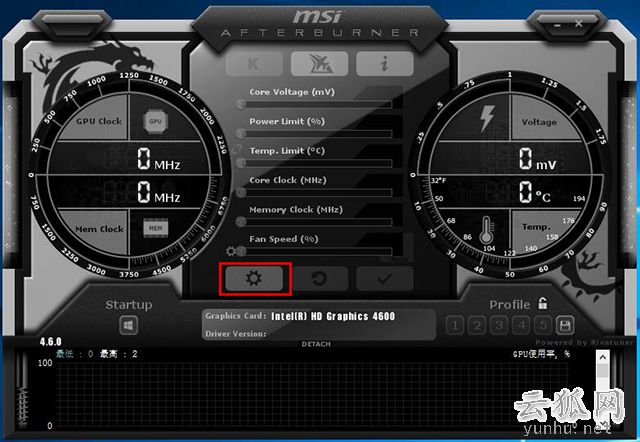Click the Core Voltage slider
640x442 pixels.
[314, 105]
